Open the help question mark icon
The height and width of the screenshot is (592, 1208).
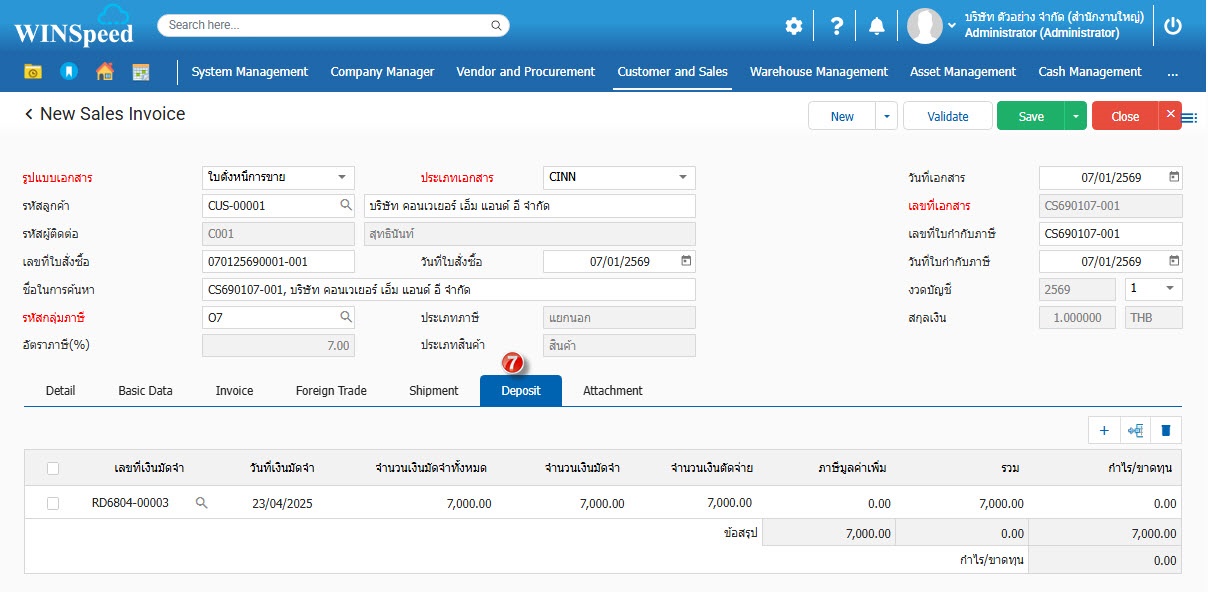pyautogui.click(x=837, y=27)
